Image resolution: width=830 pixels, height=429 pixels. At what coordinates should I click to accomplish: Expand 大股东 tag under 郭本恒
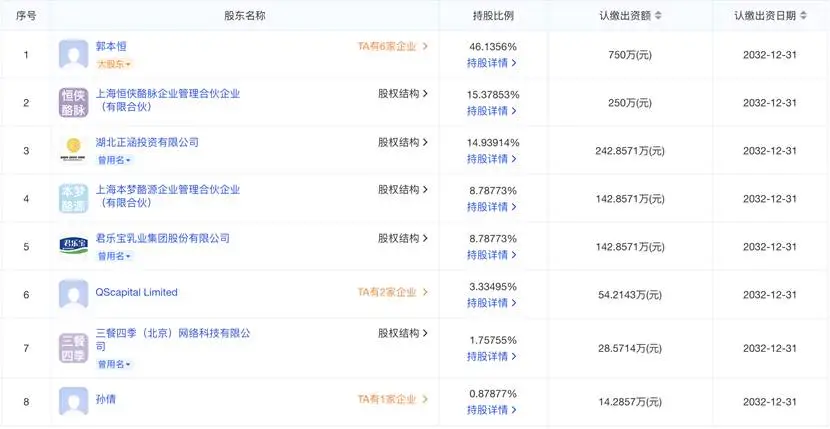pos(114,64)
